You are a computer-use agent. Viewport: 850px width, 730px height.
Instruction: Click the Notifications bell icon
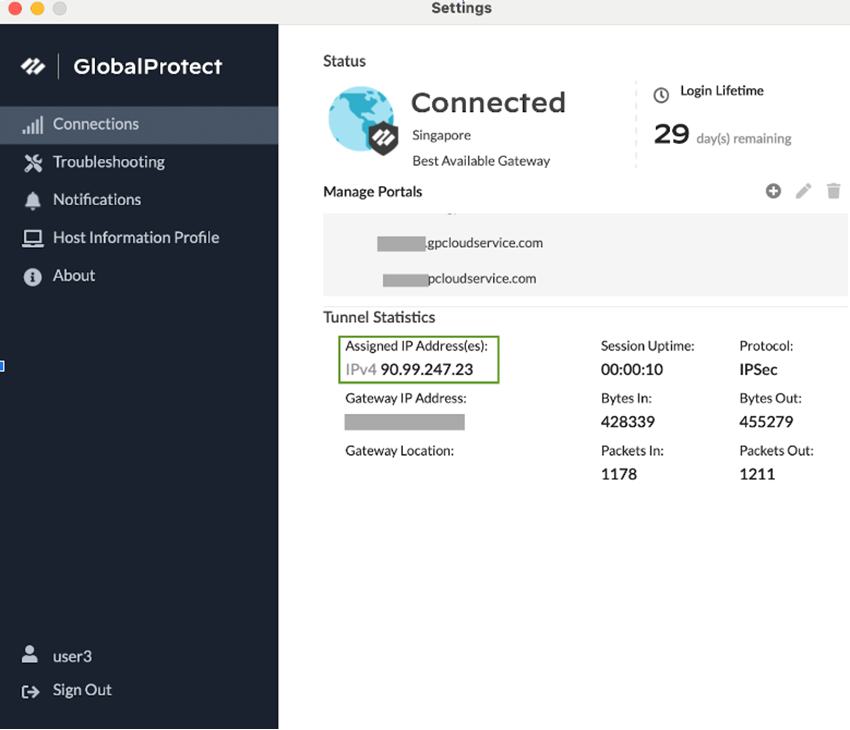tap(33, 200)
